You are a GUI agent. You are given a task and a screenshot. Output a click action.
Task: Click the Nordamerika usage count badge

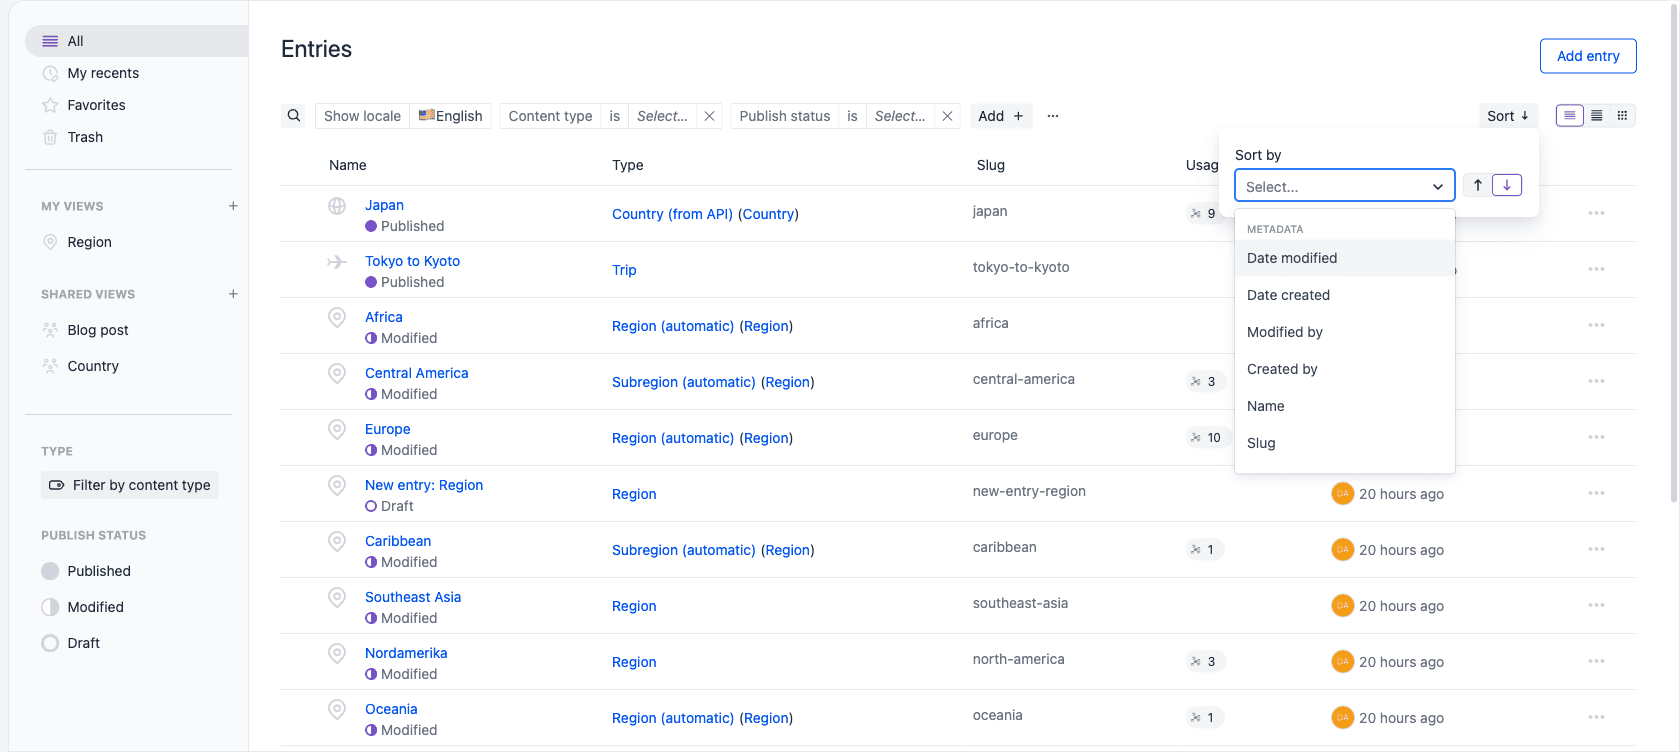click(1204, 661)
